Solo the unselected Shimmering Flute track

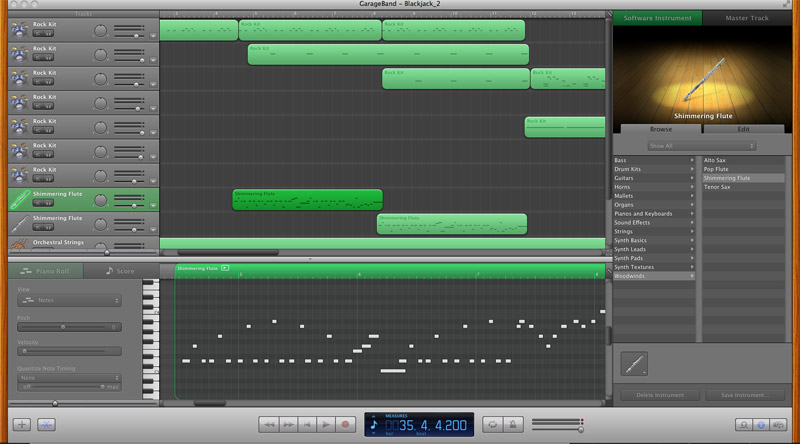48,227
